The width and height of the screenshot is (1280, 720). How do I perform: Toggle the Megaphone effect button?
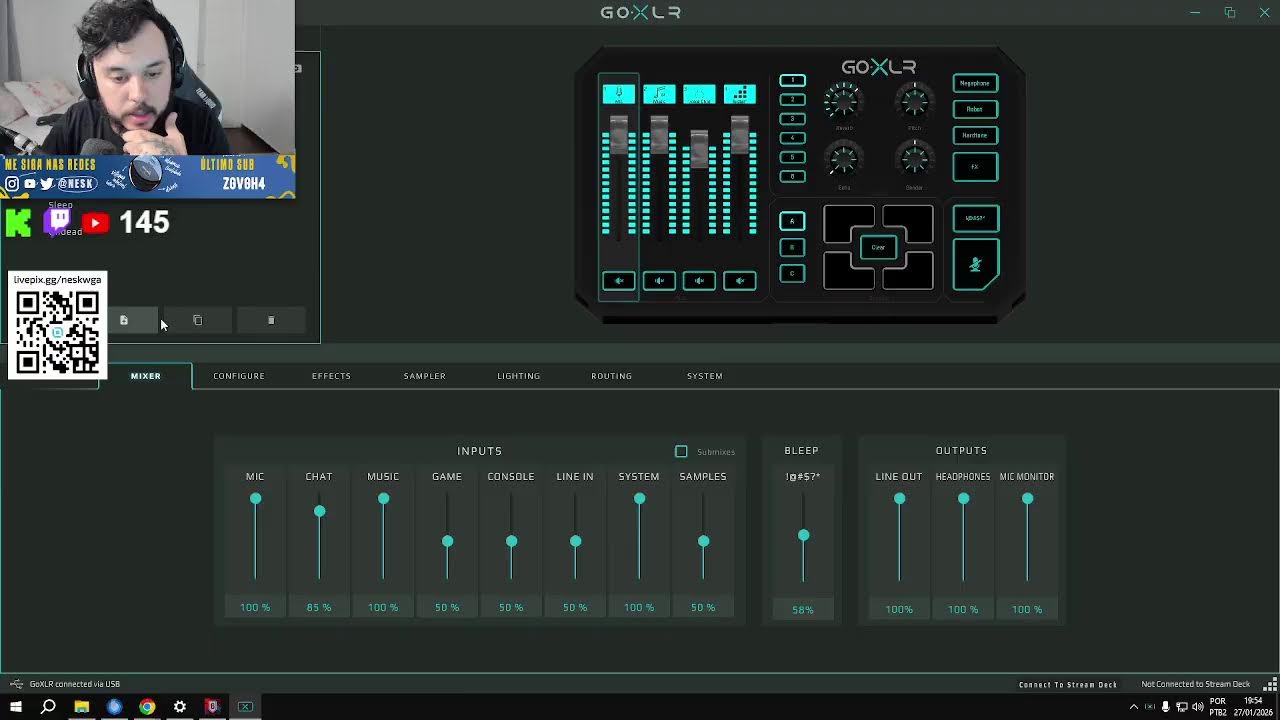975,84
